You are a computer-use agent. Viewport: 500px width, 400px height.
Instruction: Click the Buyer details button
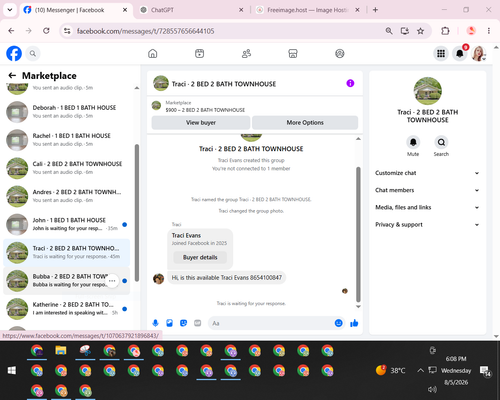click(x=200, y=257)
